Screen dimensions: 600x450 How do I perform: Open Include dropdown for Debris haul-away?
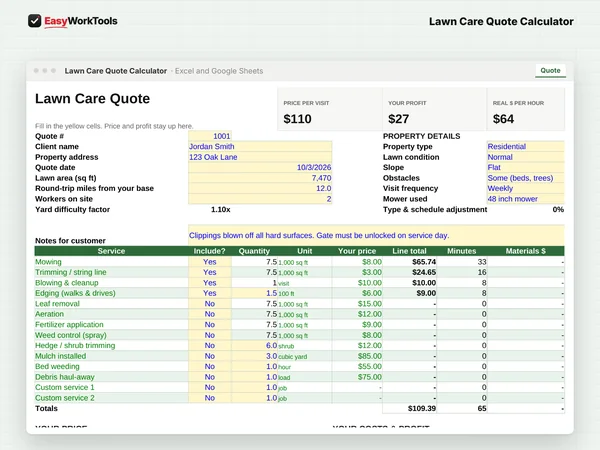pos(210,377)
